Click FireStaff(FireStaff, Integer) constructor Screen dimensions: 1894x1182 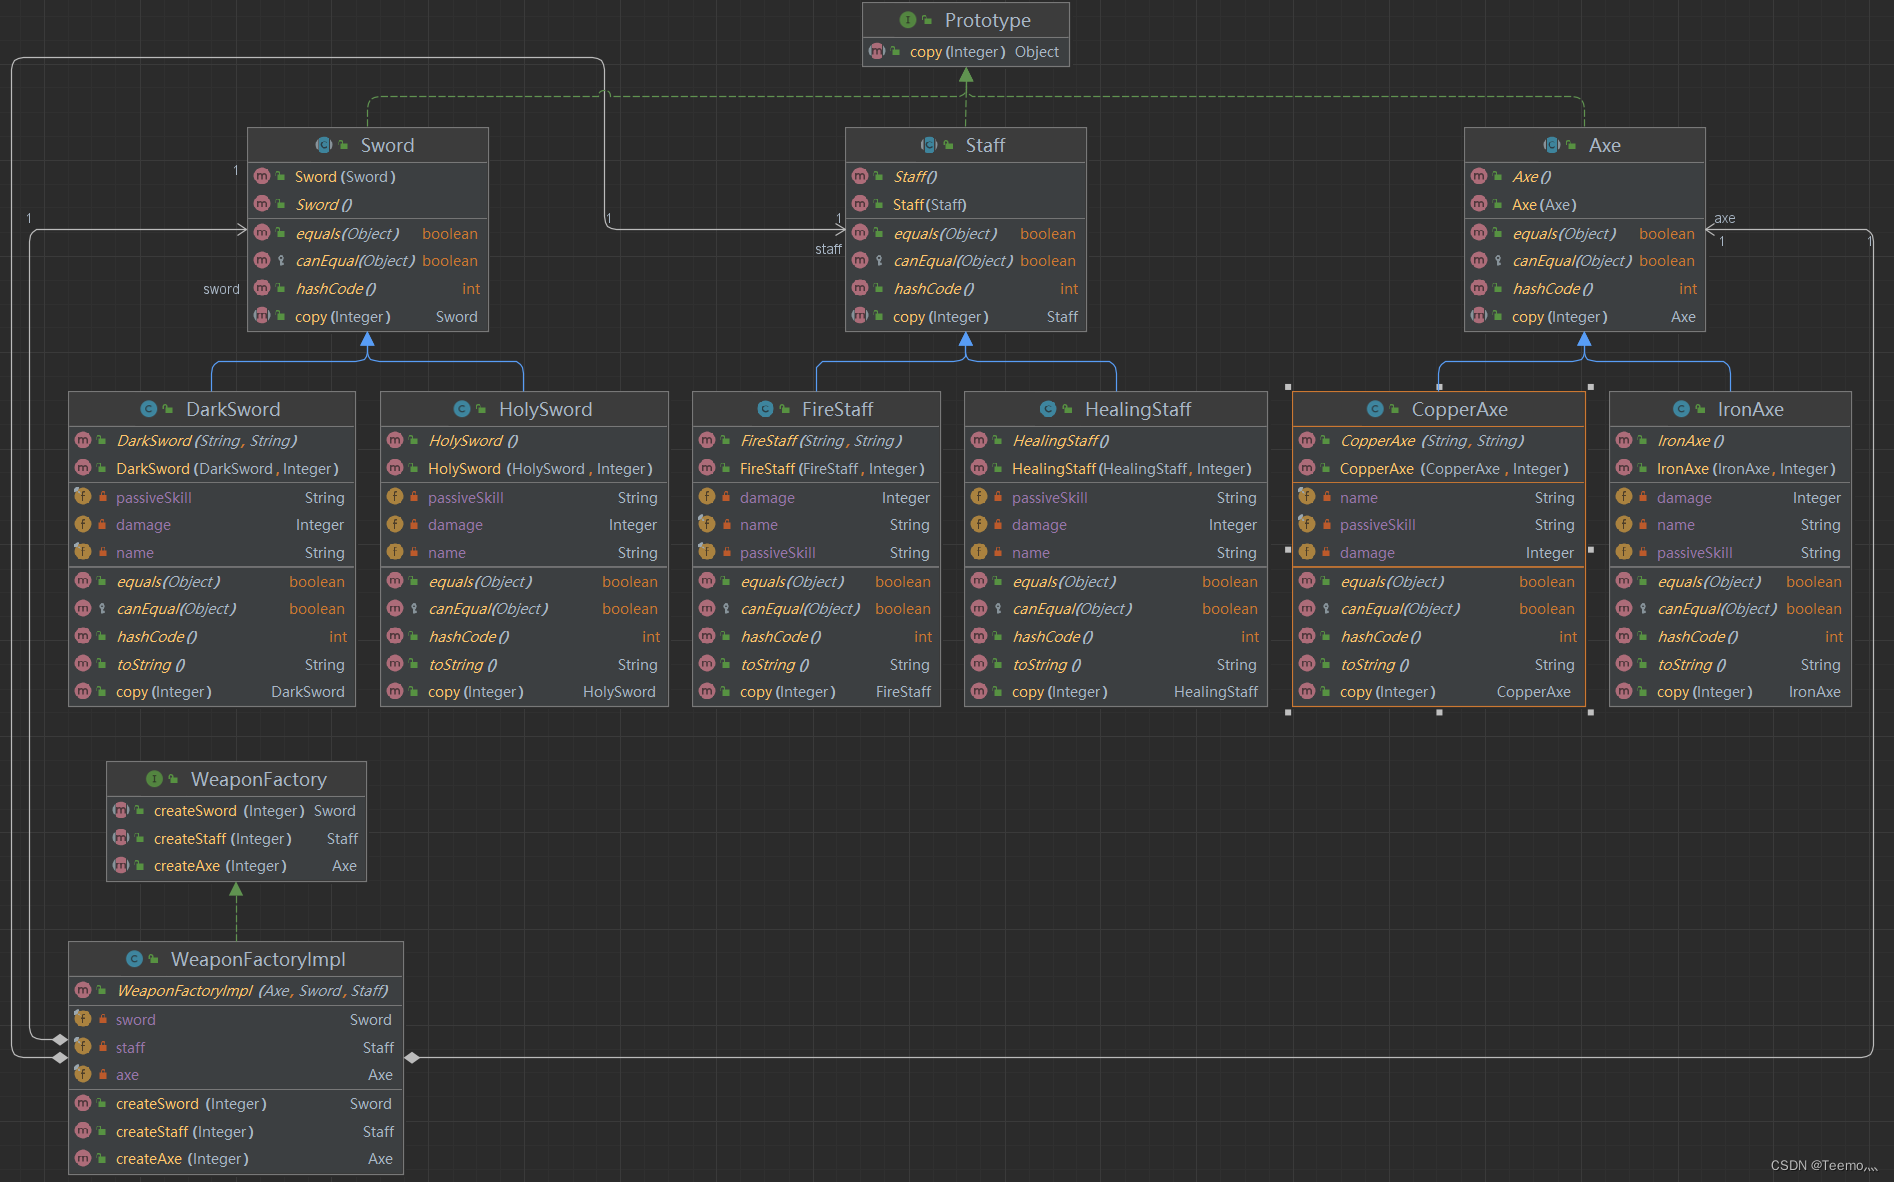(816, 468)
